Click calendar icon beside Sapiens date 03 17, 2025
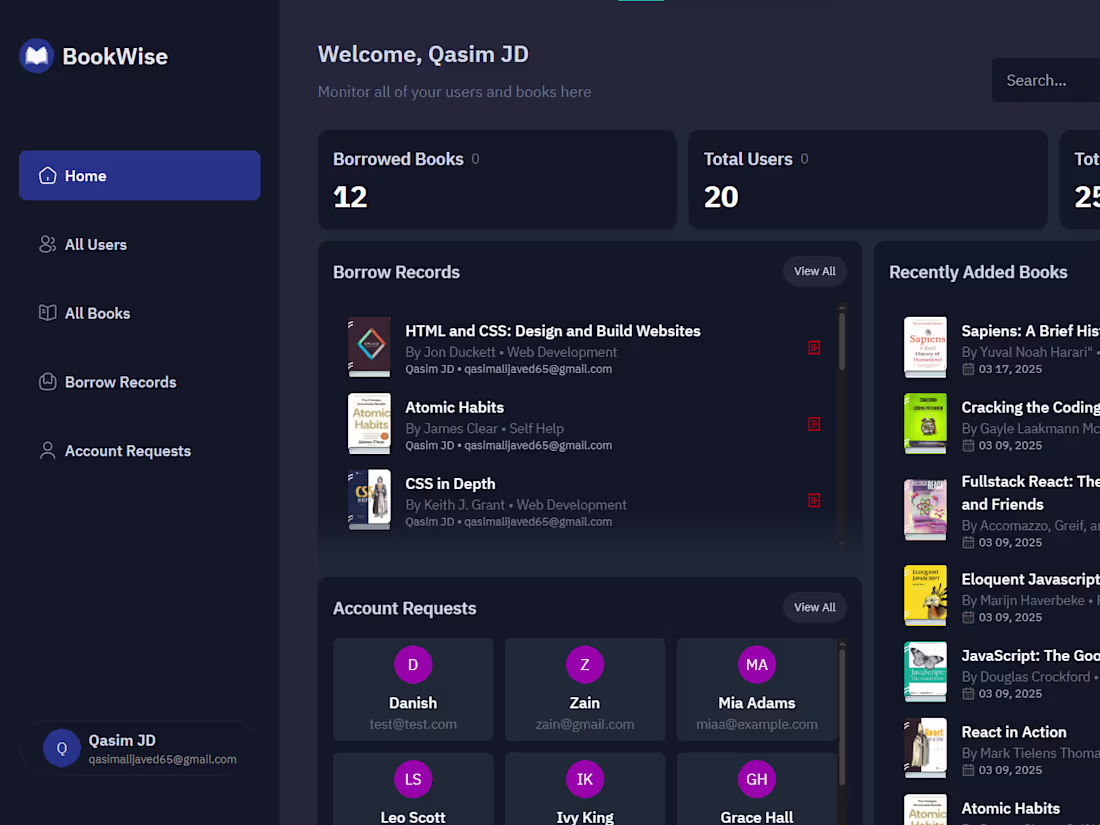This screenshot has width=1100, height=825. tap(968, 369)
